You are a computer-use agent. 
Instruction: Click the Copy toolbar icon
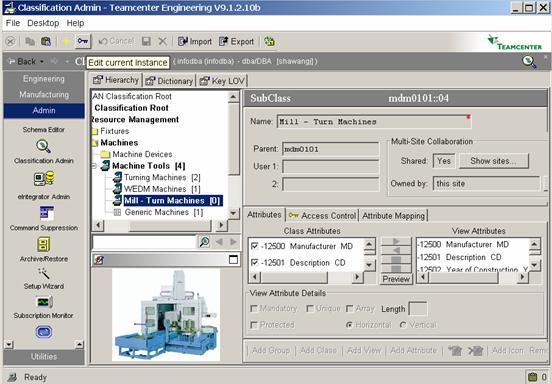pyautogui.click(x=30, y=42)
